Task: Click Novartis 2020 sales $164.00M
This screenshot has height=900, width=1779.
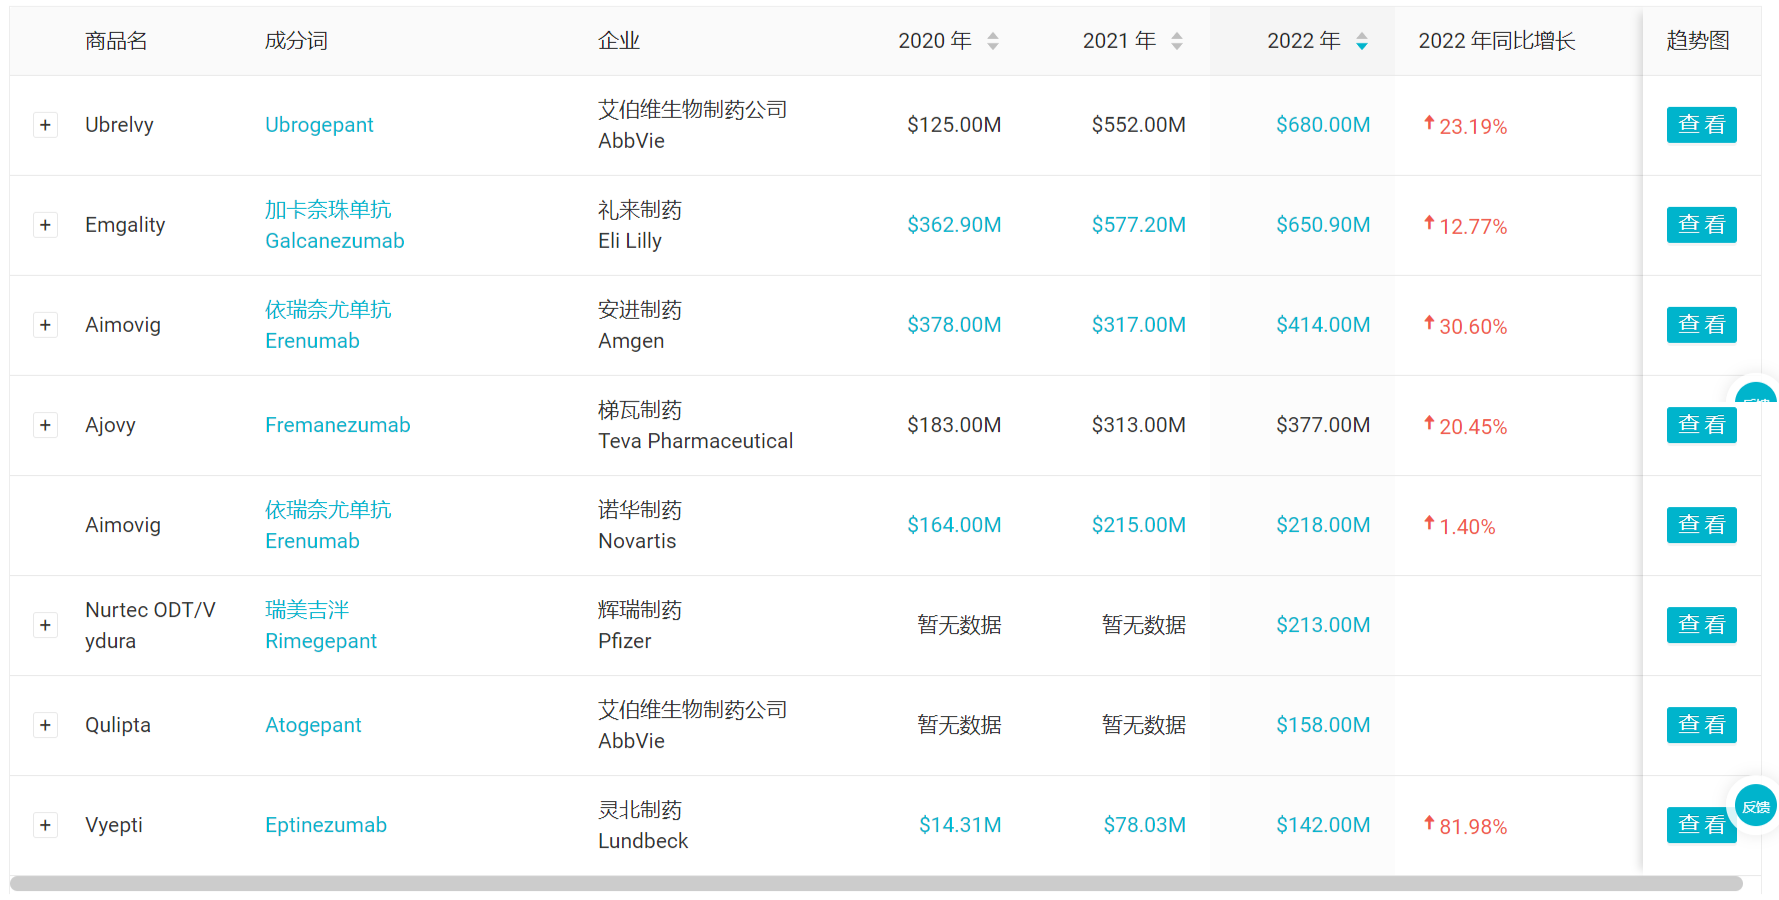Action: [954, 525]
